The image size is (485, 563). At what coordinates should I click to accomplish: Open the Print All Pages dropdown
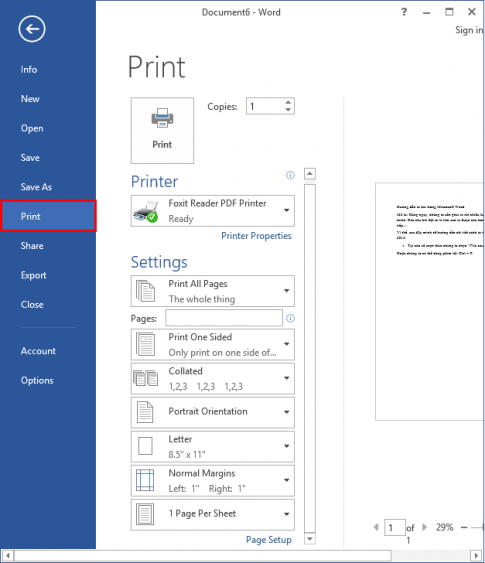click(213, 291)
